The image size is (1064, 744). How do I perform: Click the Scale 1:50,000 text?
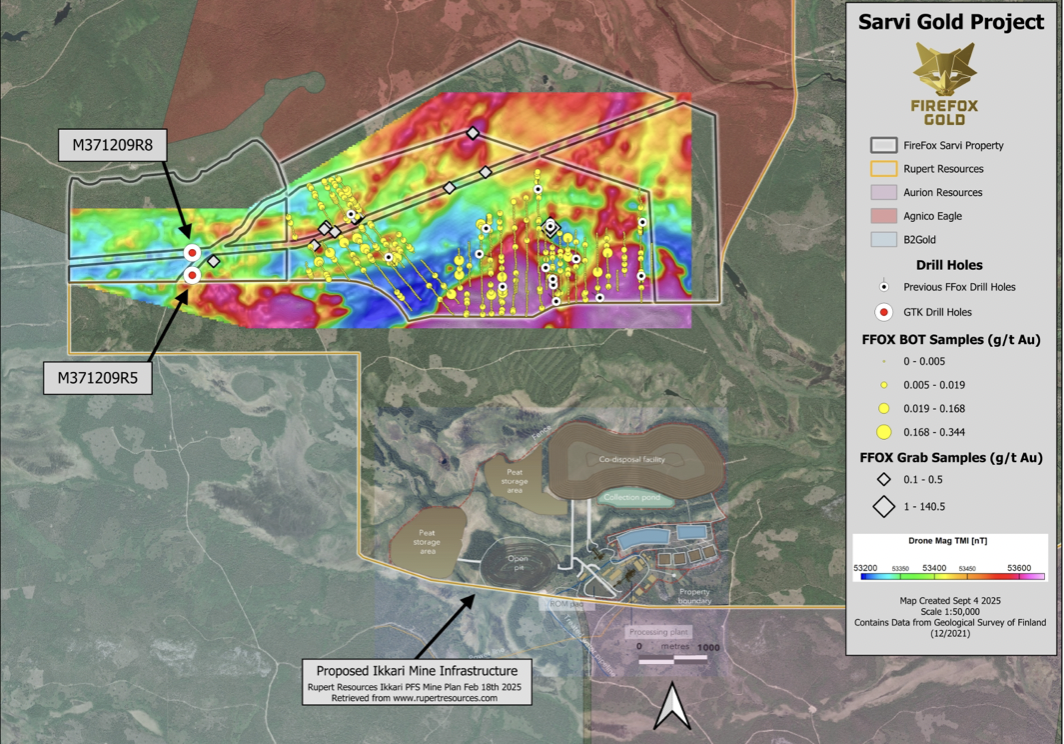(950, 612)
